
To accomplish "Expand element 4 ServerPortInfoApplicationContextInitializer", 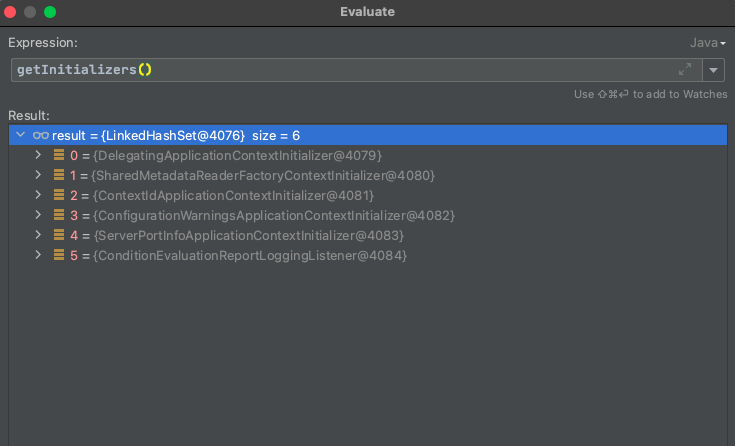I will click(38, 235).
